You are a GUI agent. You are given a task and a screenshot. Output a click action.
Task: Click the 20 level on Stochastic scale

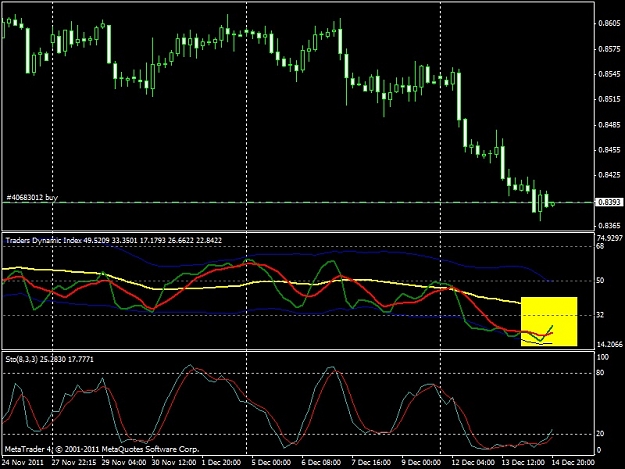pyautogui.click(x=600, y=434)
